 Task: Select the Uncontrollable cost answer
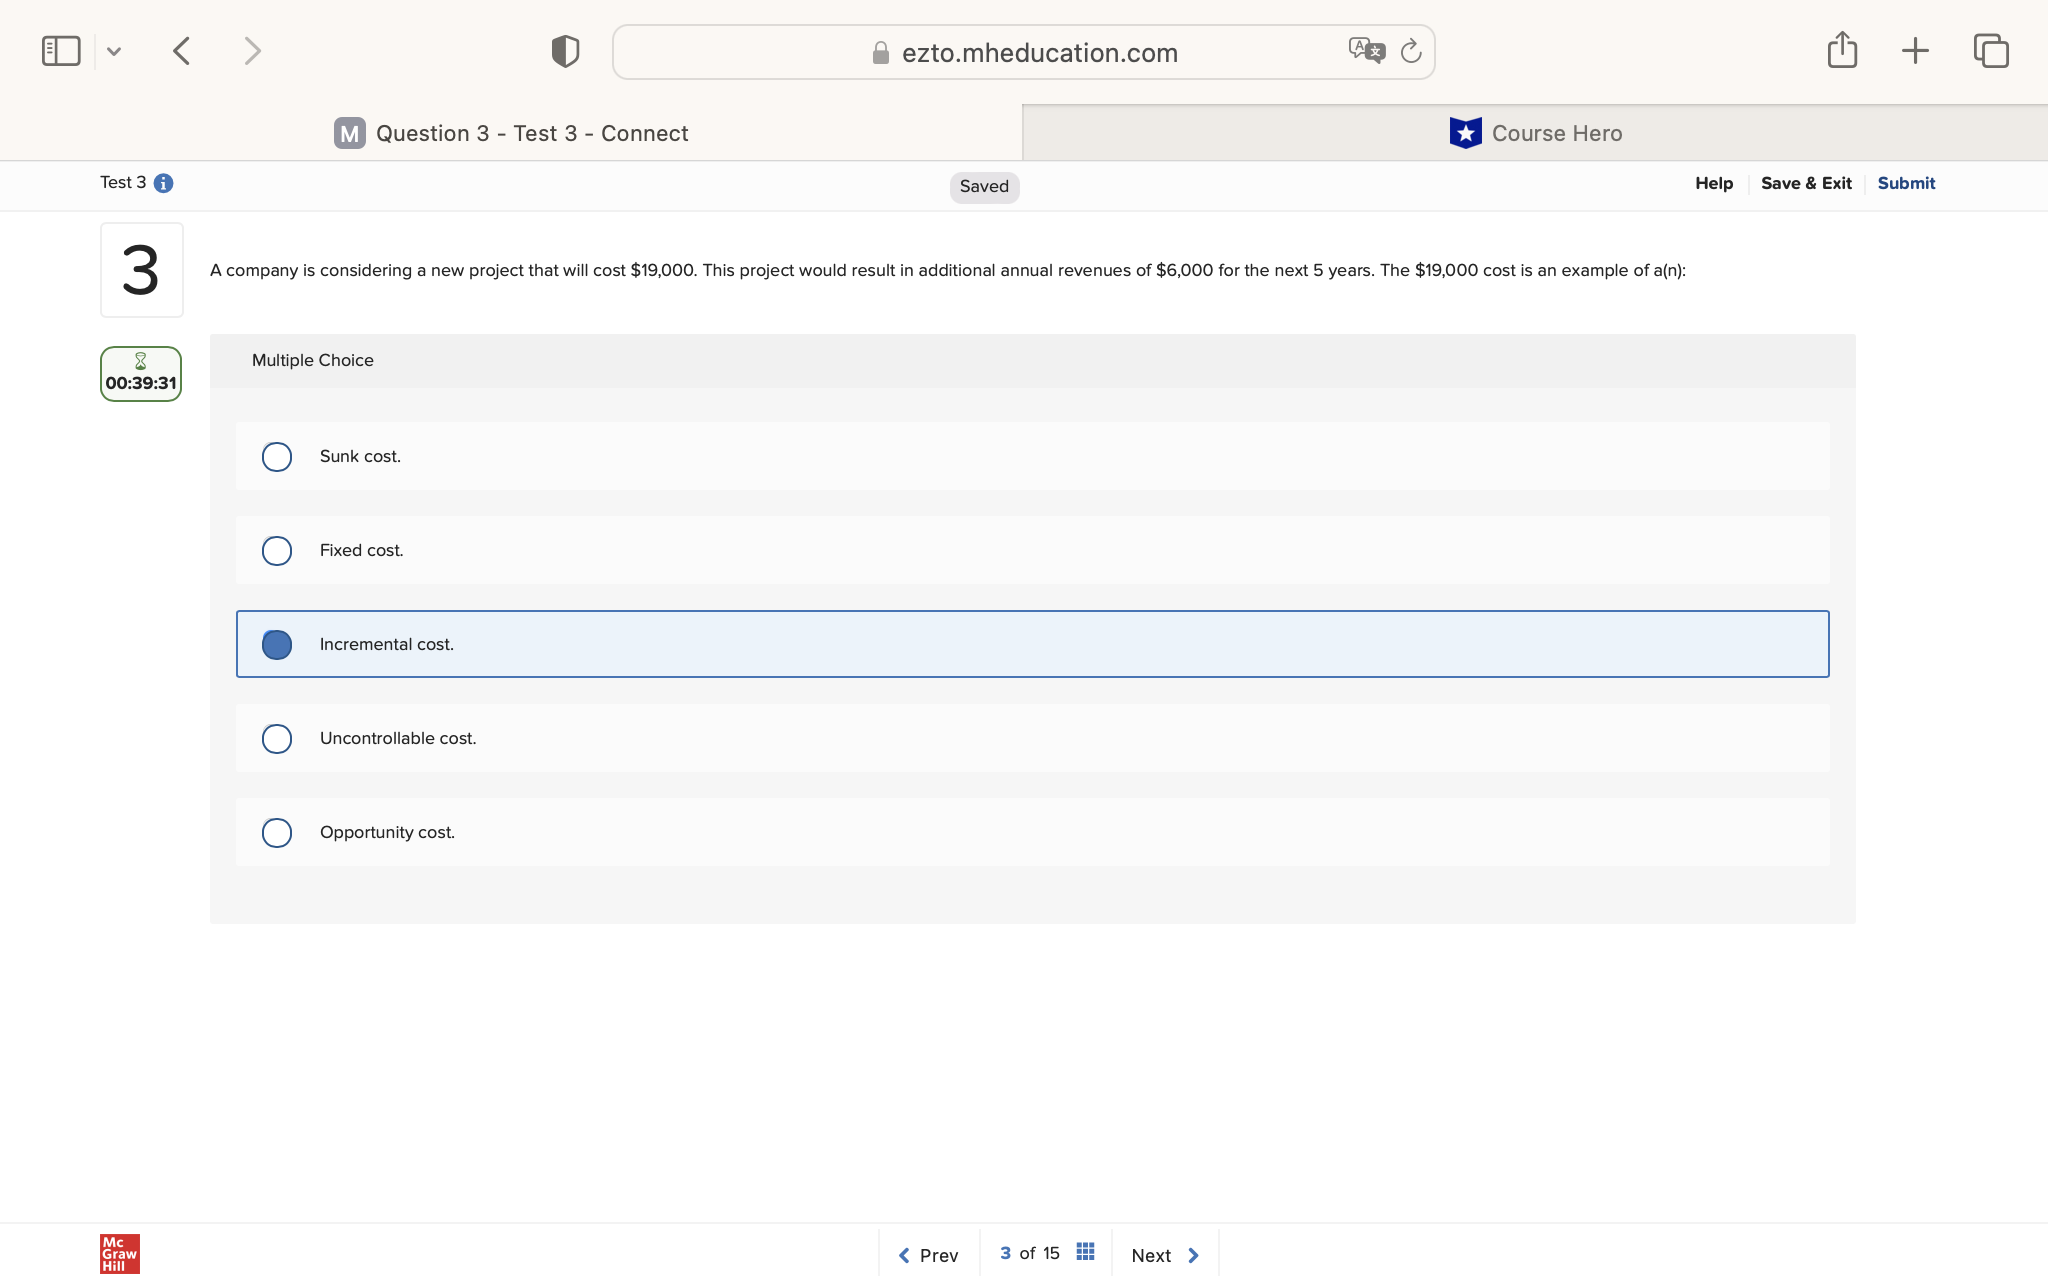tap(277, 738)
